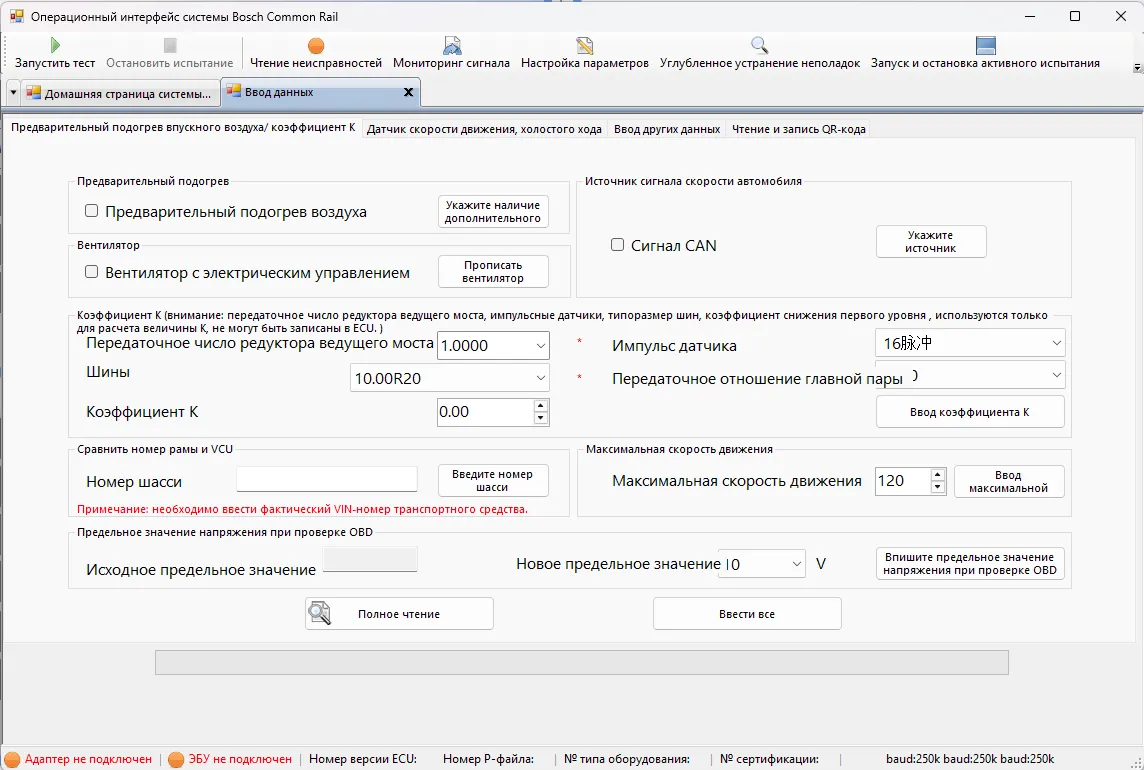The image size is (1144, 770).
Task: Expand Передаточное число редуктора ведущего моста dropdown
Action: pos(541,345)
